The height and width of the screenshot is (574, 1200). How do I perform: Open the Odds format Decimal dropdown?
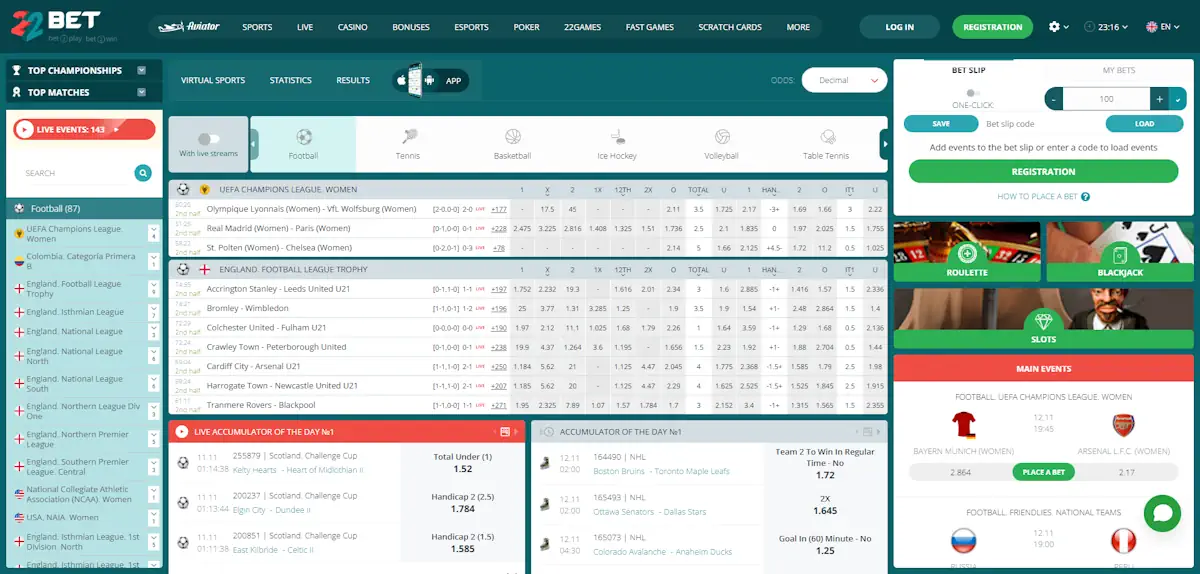844,80
